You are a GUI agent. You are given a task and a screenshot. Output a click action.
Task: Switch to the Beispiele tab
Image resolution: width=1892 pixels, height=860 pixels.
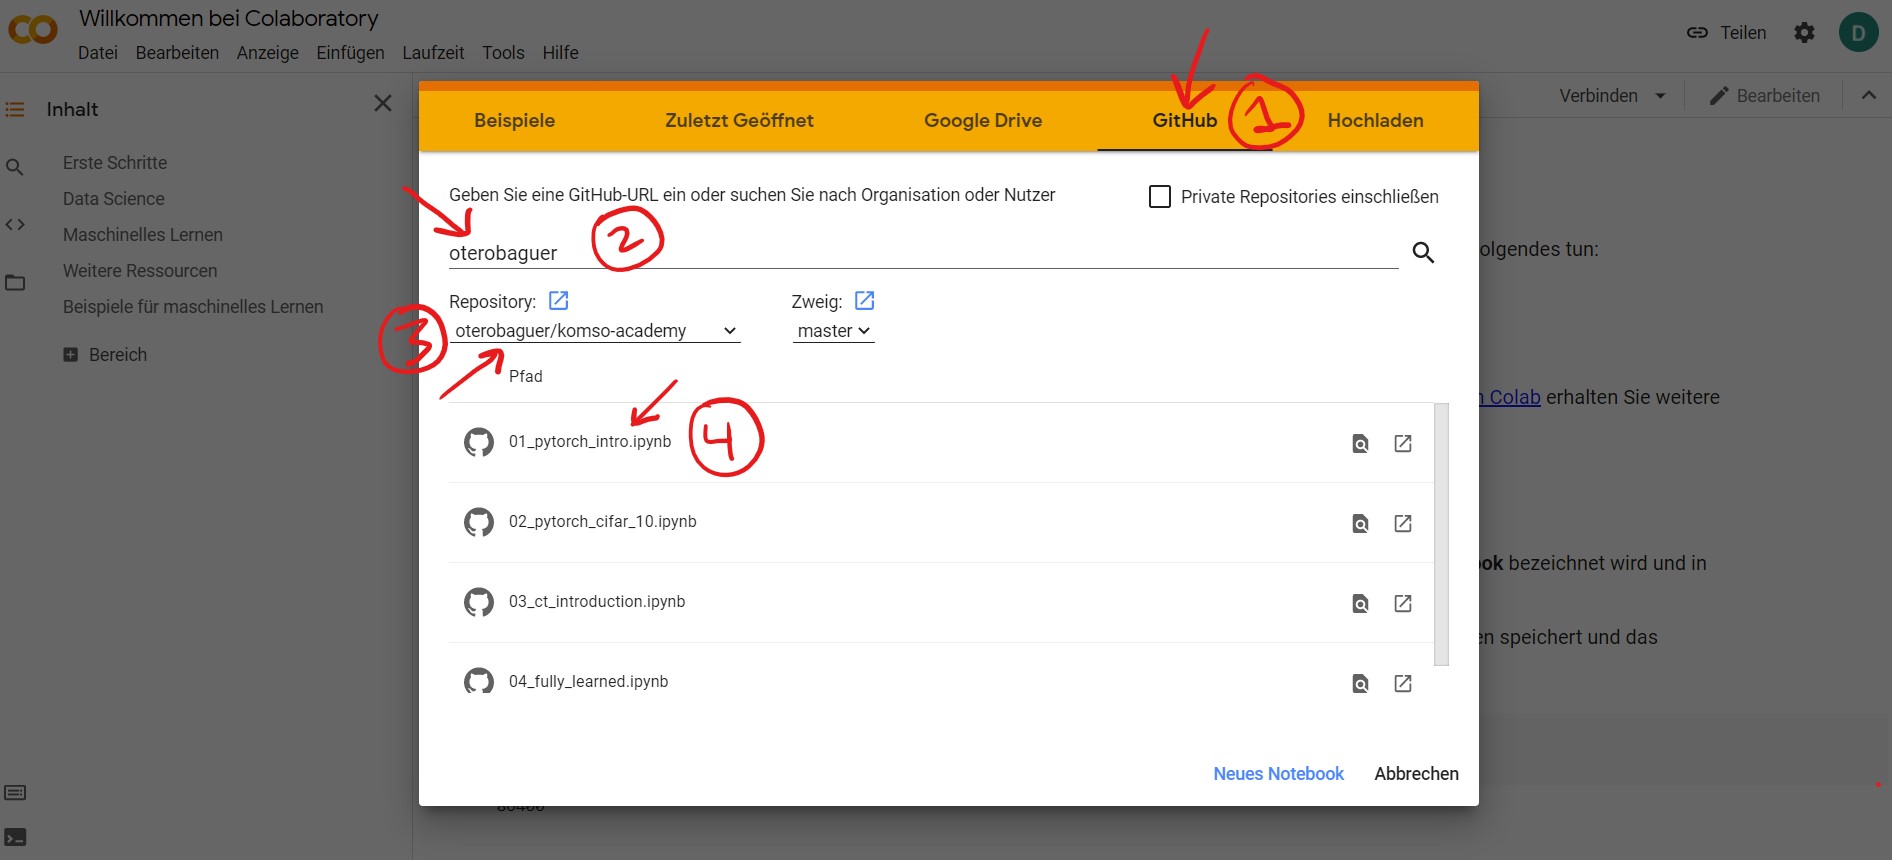[514, 120]
